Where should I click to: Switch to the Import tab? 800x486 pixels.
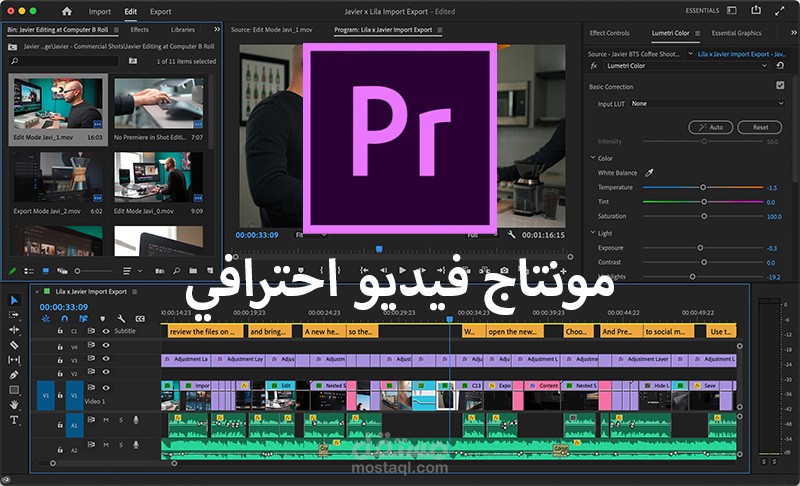[x=99, y=11]
